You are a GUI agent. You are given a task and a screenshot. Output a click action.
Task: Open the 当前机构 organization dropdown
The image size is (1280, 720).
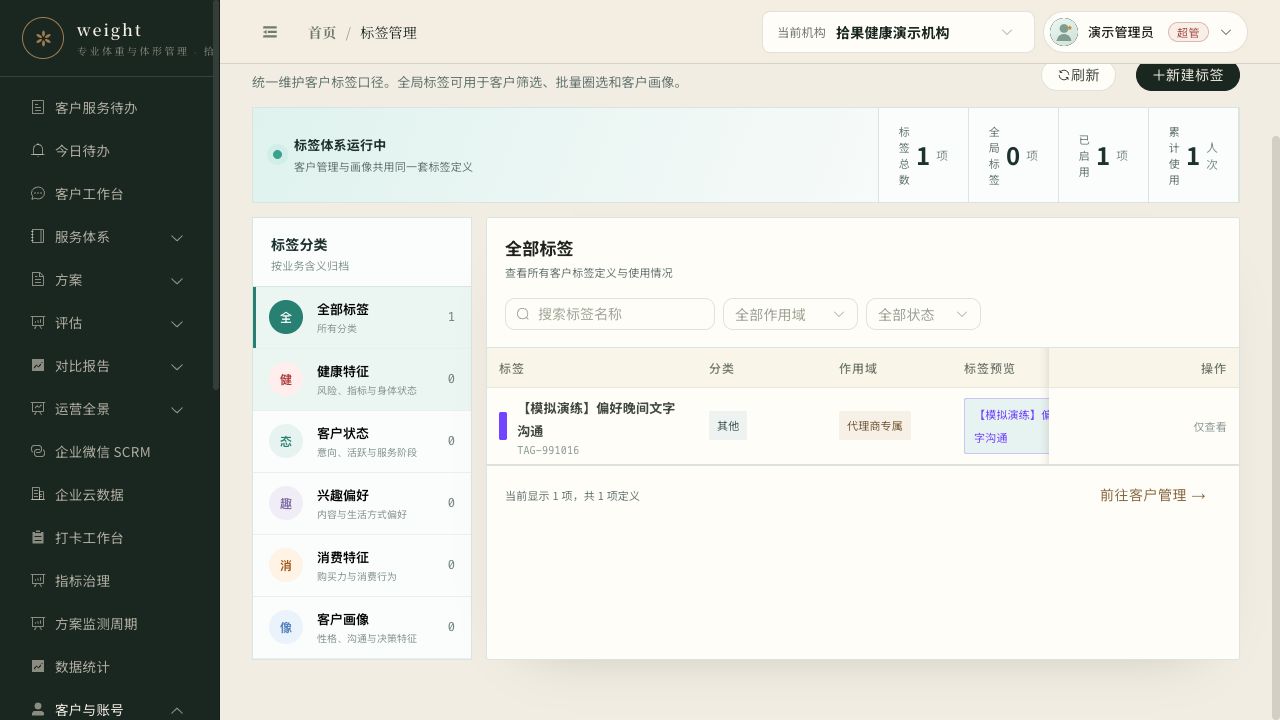tap(898, 32)
